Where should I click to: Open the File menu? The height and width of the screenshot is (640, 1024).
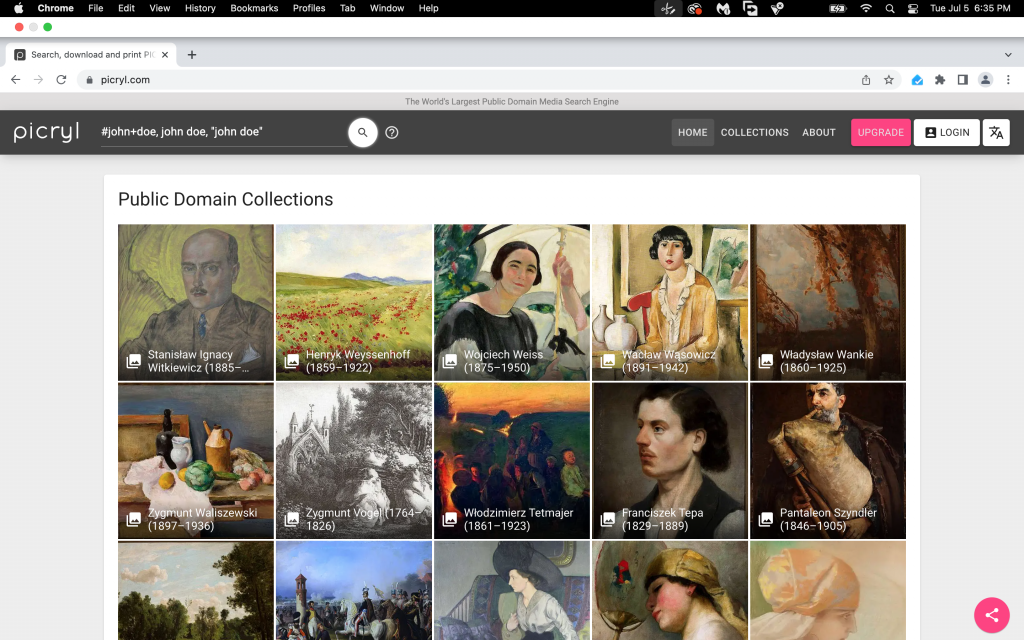(x=96, y=8)
